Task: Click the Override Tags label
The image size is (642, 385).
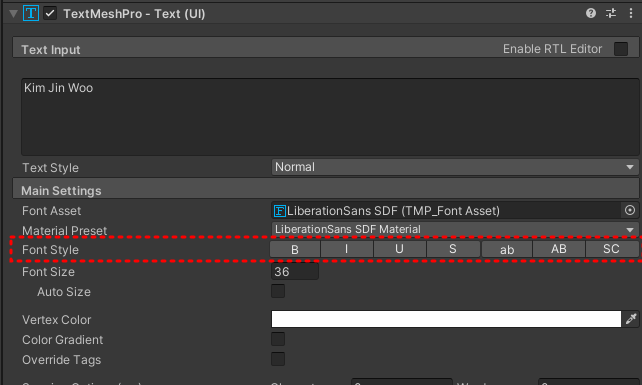Action: pyautogui.click(x=61, y=360)
